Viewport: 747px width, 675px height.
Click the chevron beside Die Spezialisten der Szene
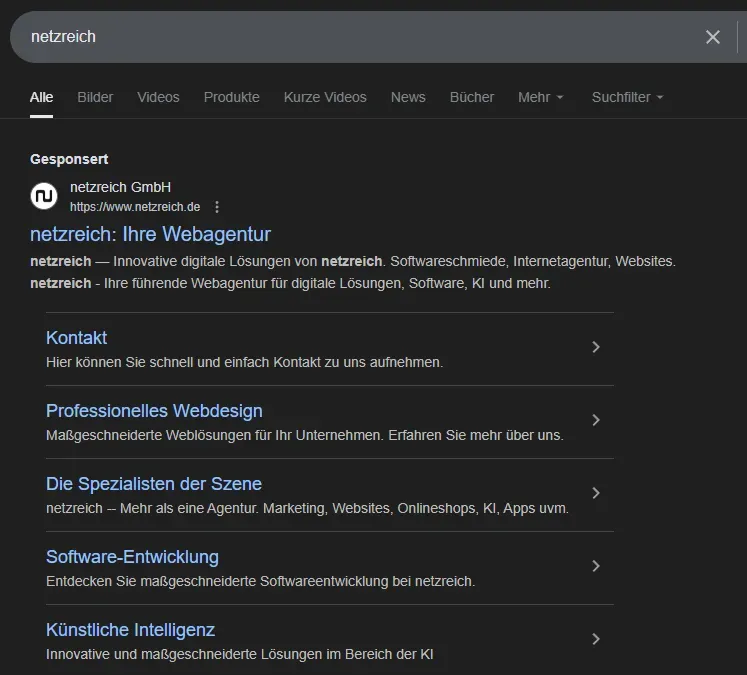[x=596, y=493]
